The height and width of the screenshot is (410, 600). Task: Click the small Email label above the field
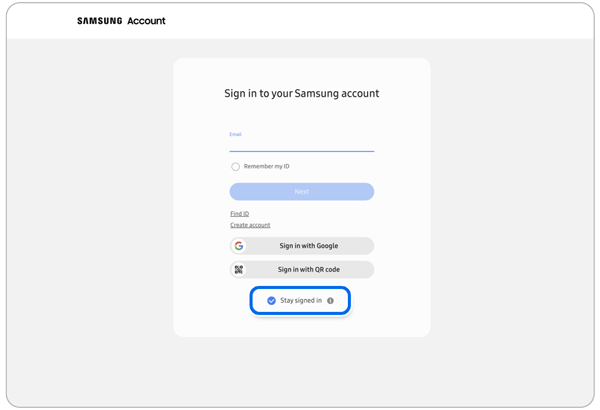point(236,134)
